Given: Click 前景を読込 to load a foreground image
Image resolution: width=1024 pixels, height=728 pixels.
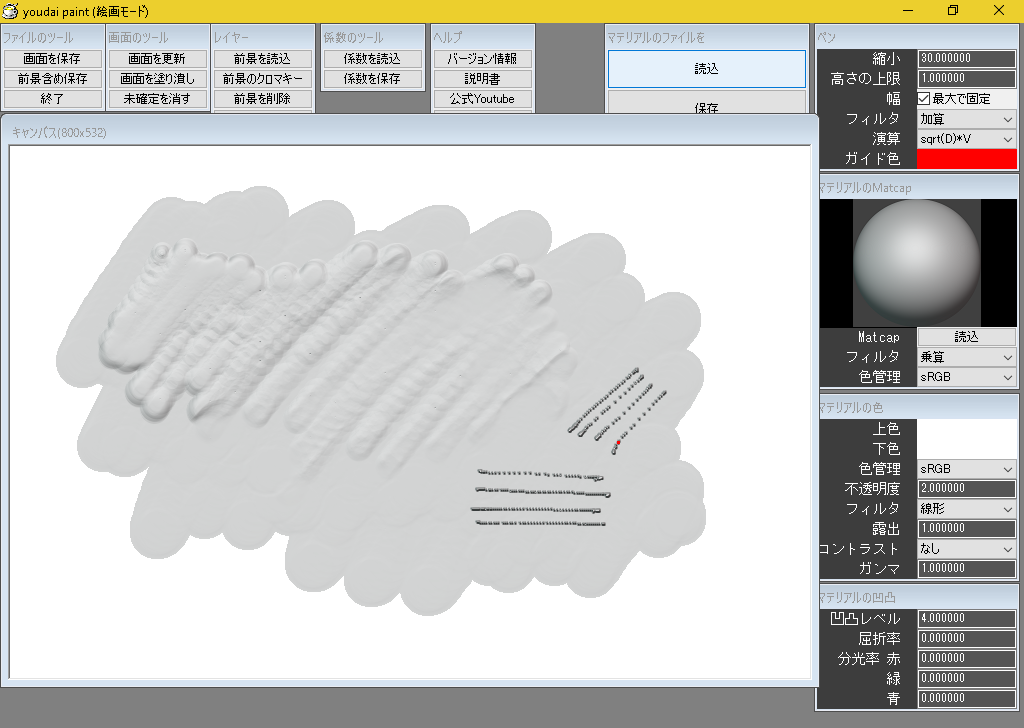Looking at the screenshot, I should tap(262, 59).
